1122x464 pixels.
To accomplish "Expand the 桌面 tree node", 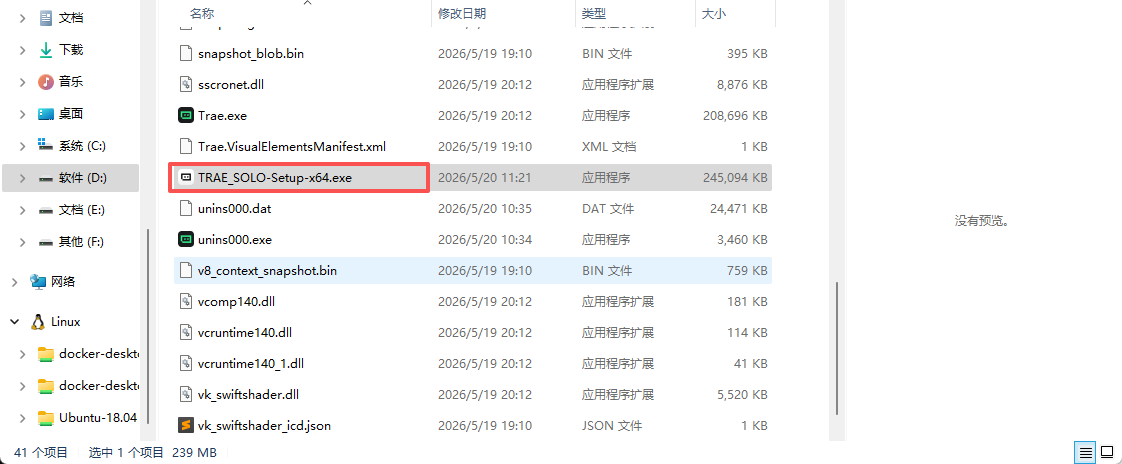I will point(23,113).
